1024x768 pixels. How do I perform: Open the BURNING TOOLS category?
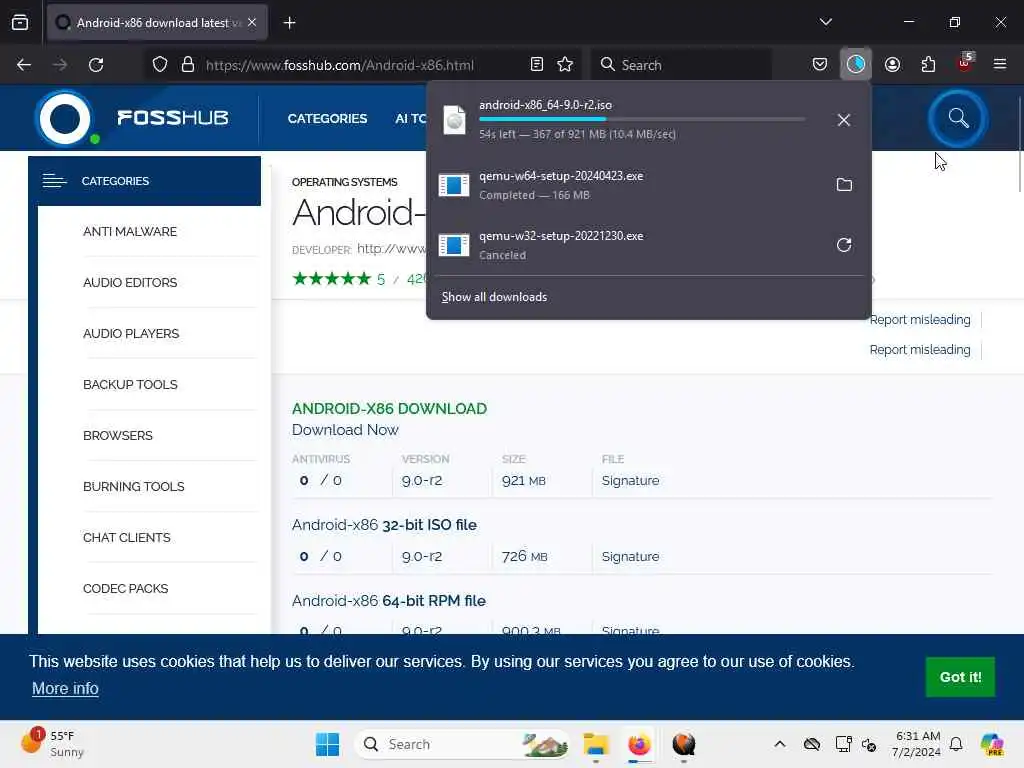pos(133,487)
